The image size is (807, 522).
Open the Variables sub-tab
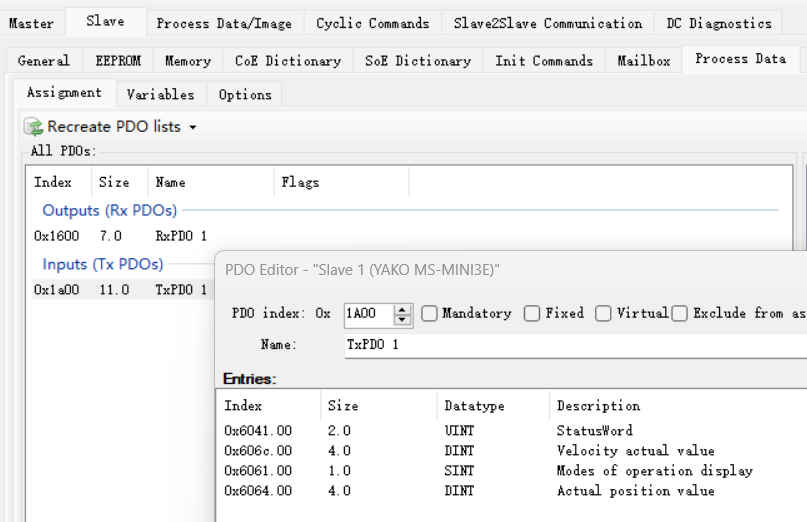point(160,95)
